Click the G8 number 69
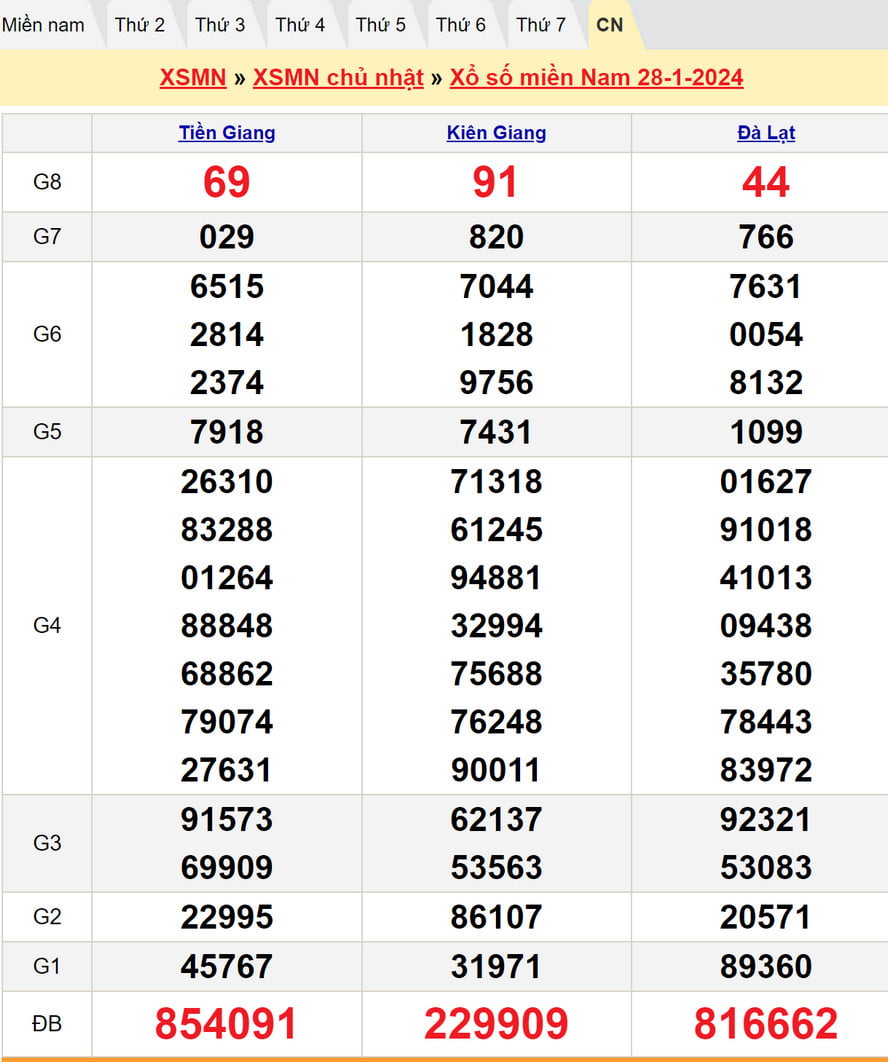Screen dimensions: 888x1062 point(227,182)
